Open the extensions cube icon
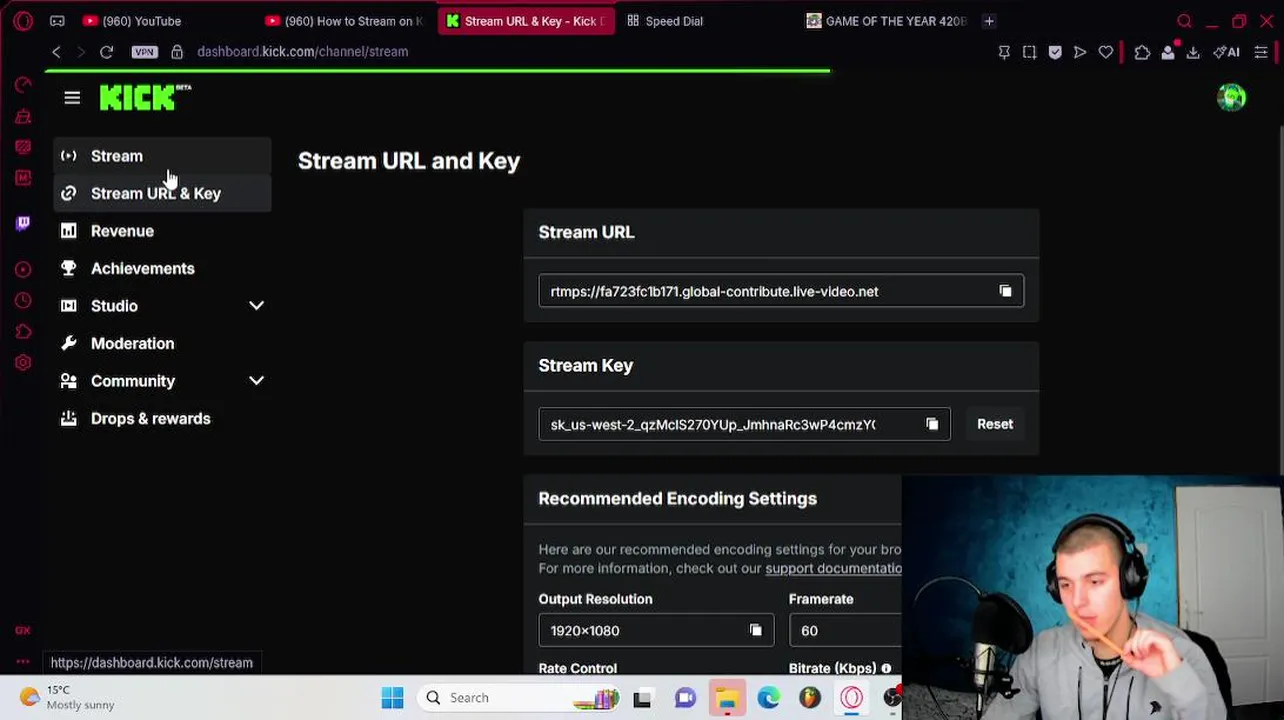This screenshot has width=1284, height=720. tap(1142, 52)
